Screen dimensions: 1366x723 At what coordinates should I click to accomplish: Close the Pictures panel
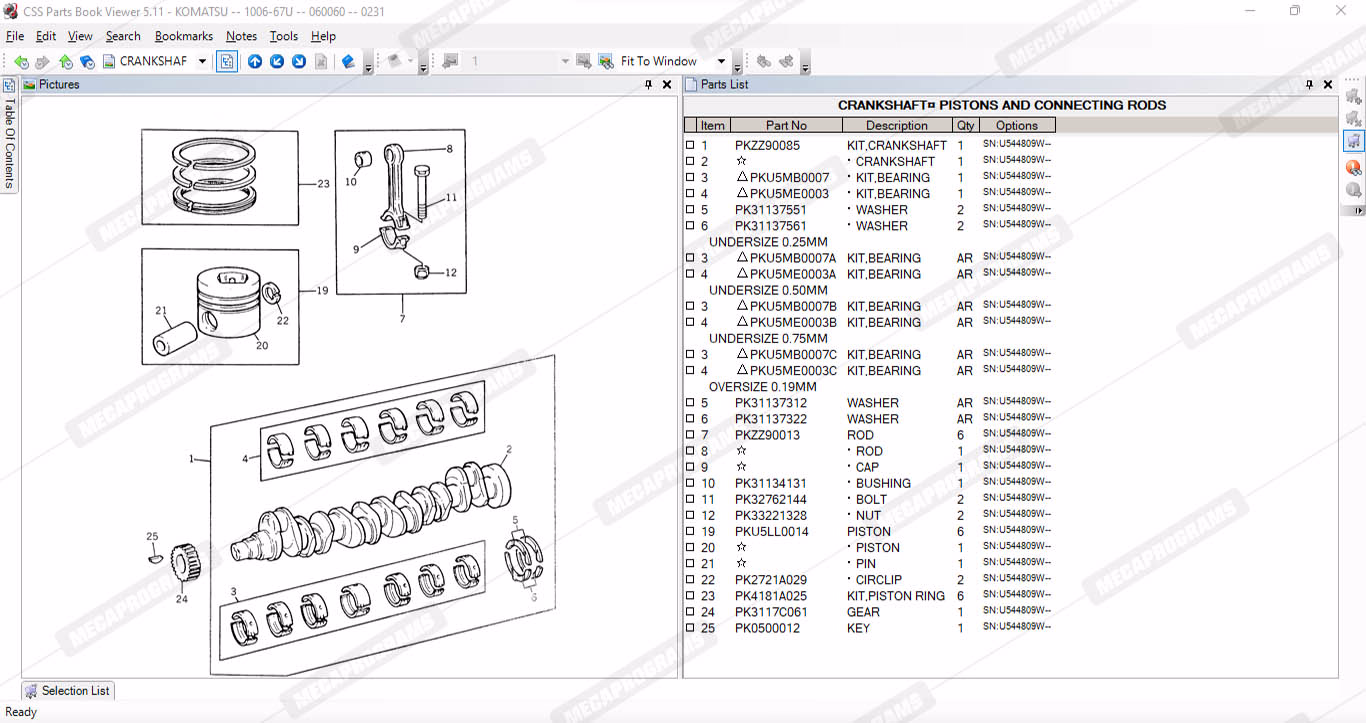click(x=667, y=85)
